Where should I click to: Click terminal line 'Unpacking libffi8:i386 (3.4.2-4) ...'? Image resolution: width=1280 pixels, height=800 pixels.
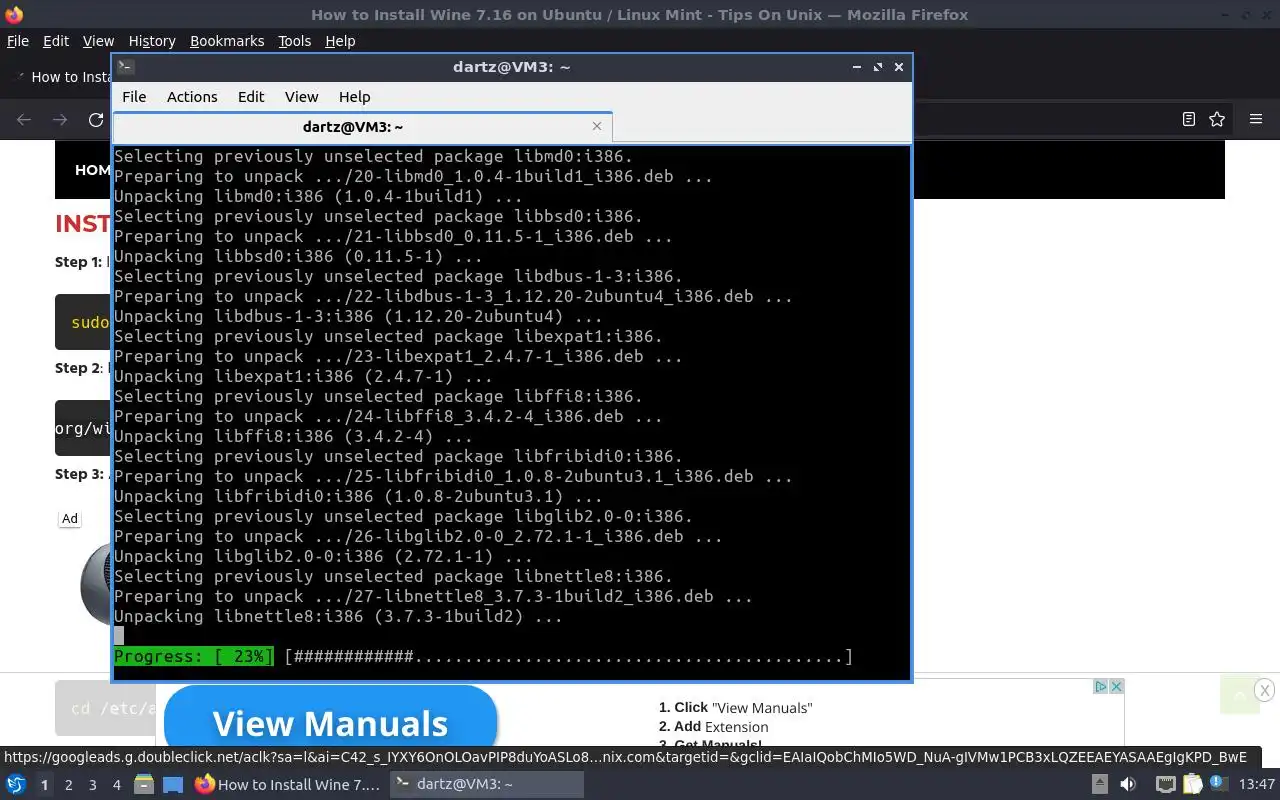click(x=293, y=437)
